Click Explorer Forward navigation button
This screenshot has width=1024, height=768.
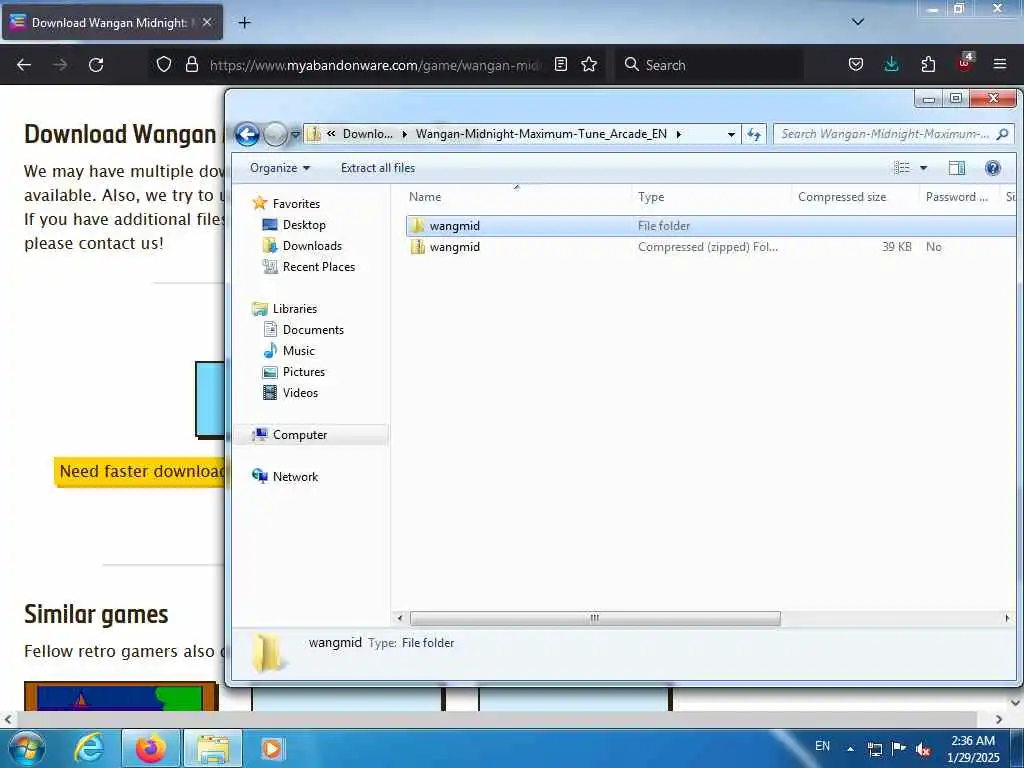click(x=275, y=134)
